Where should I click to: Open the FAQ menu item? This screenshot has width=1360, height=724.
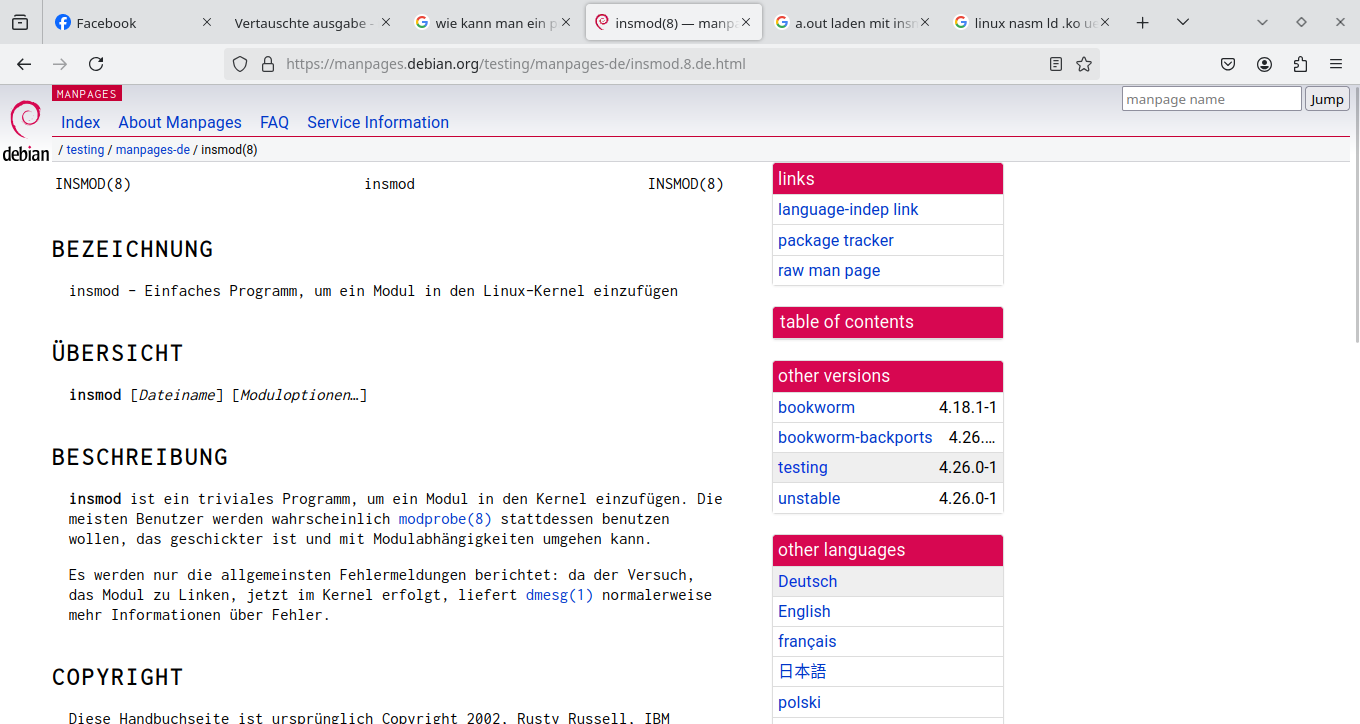274,122
